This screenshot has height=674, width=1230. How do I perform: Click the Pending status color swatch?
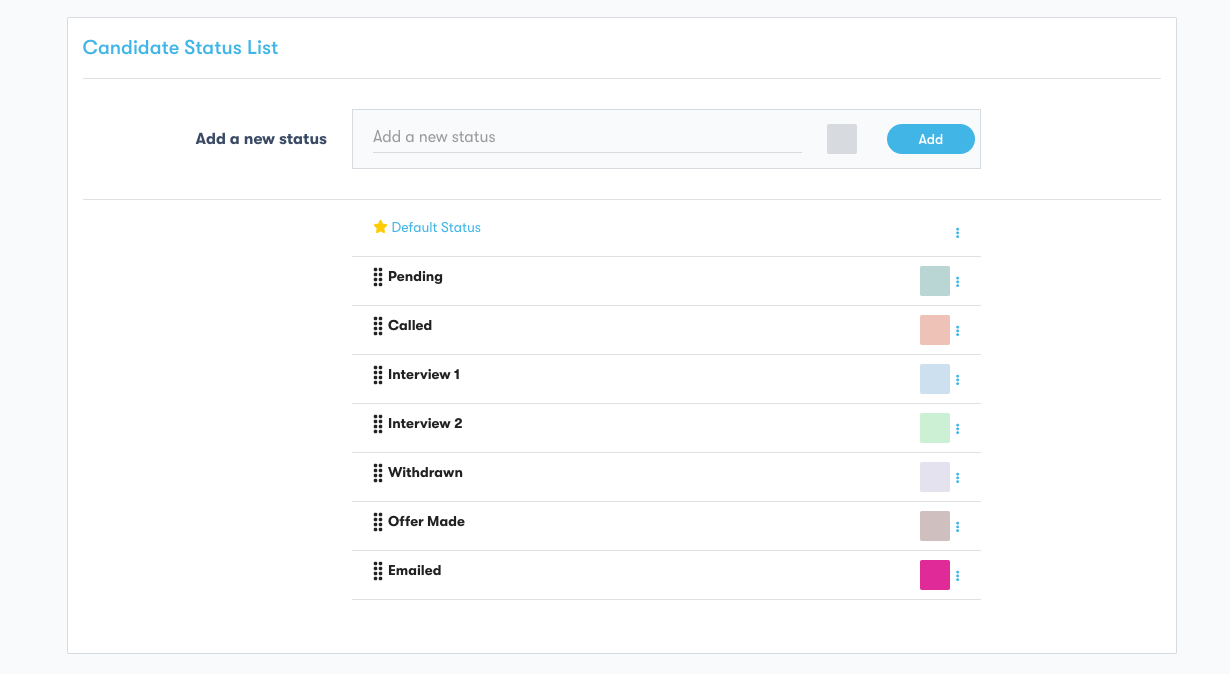[x=935, y=281]
